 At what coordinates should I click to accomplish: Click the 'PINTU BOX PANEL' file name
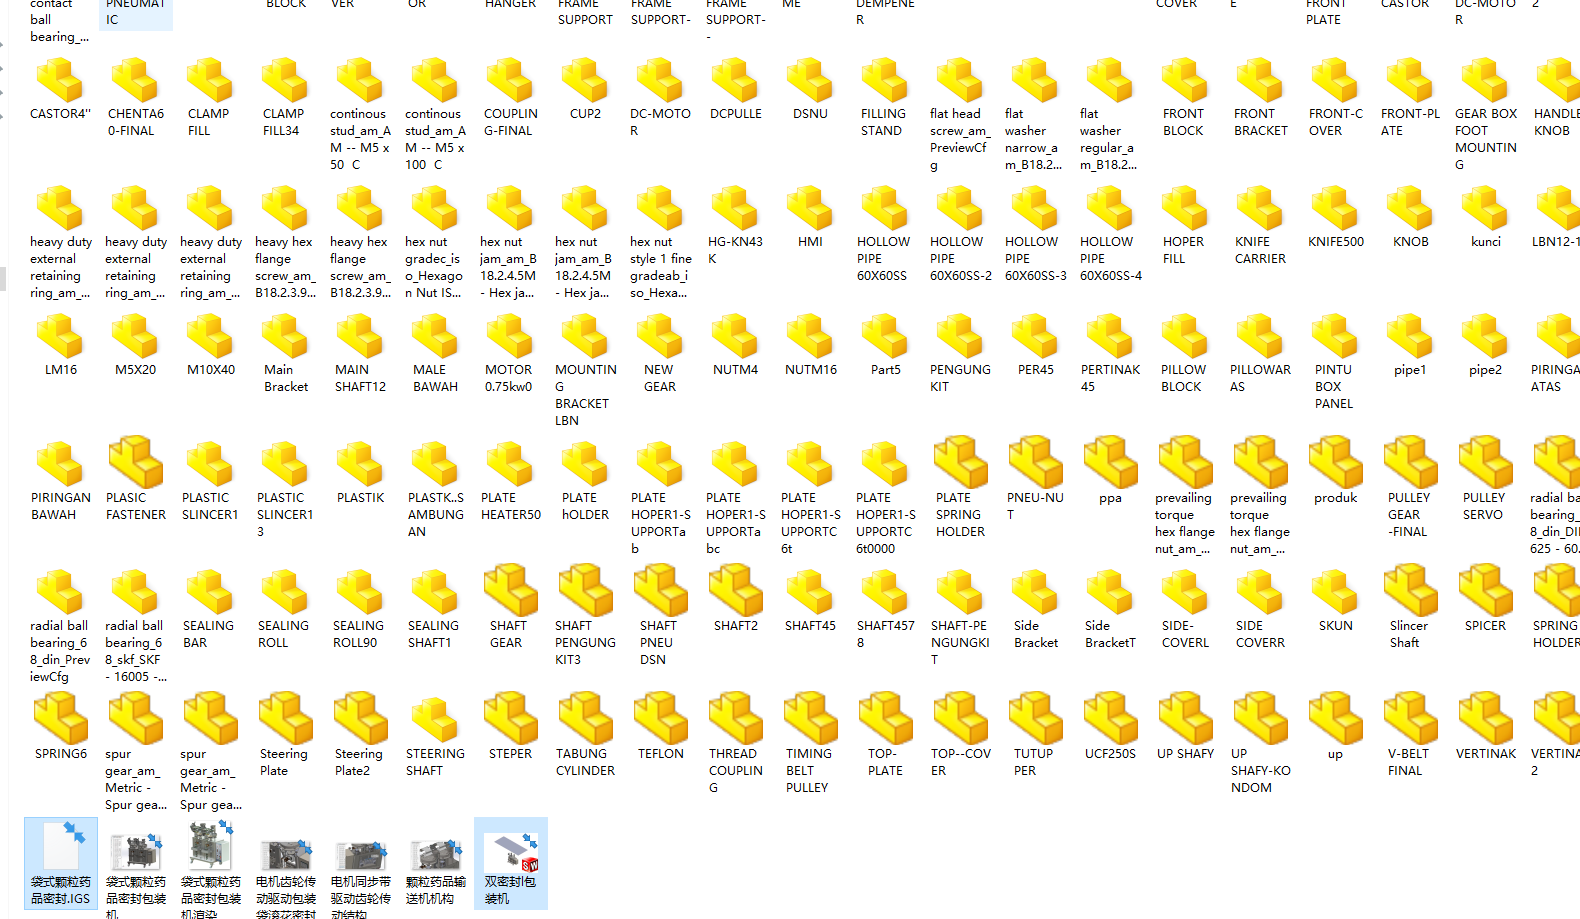tap(1334, 387)
